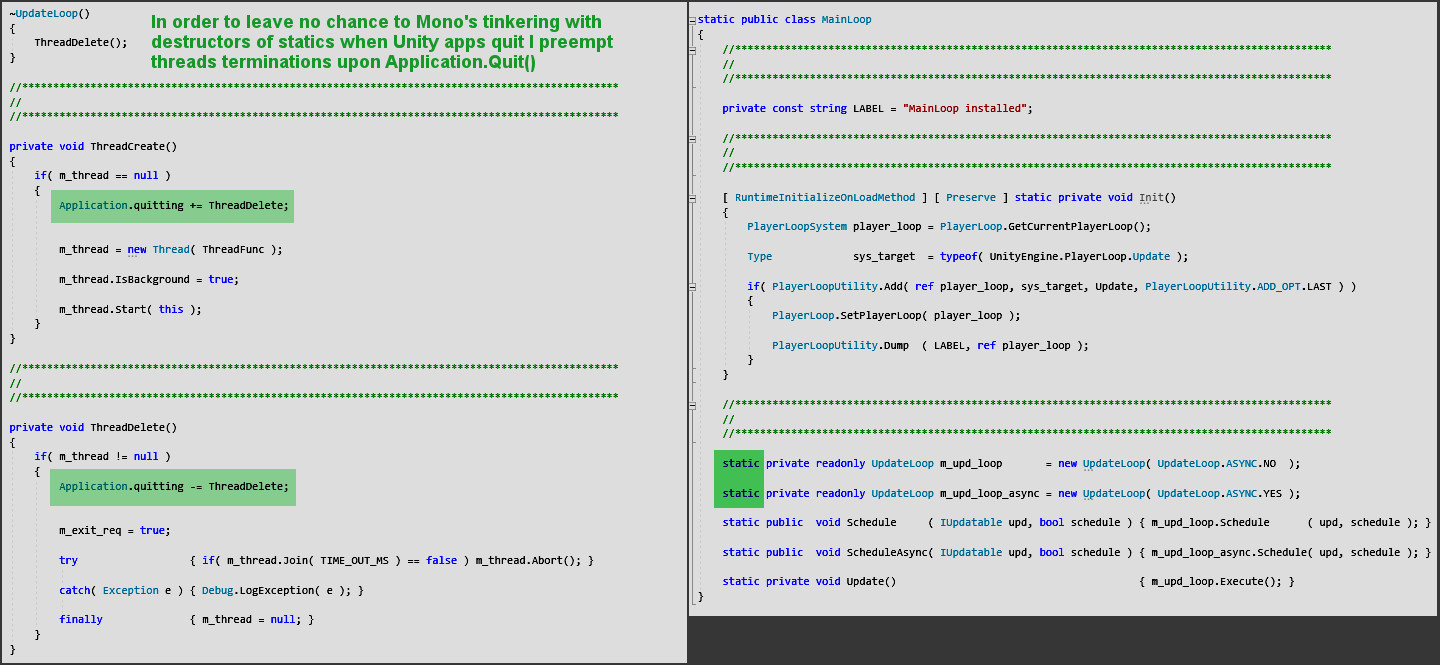Select the highlighted static keyword before m_upd_loop

[x=739, y=463]
